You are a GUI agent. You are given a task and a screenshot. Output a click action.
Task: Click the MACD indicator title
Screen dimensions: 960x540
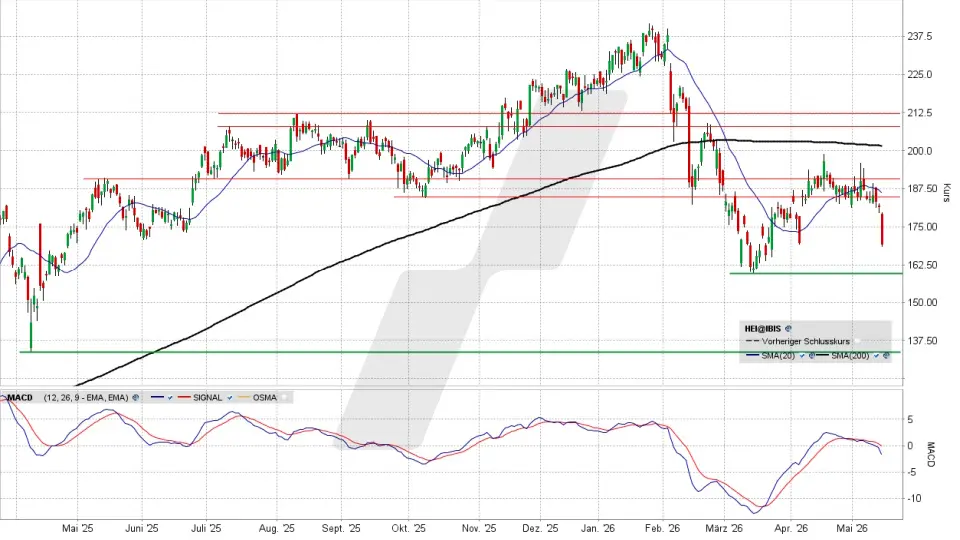(20, 397)
